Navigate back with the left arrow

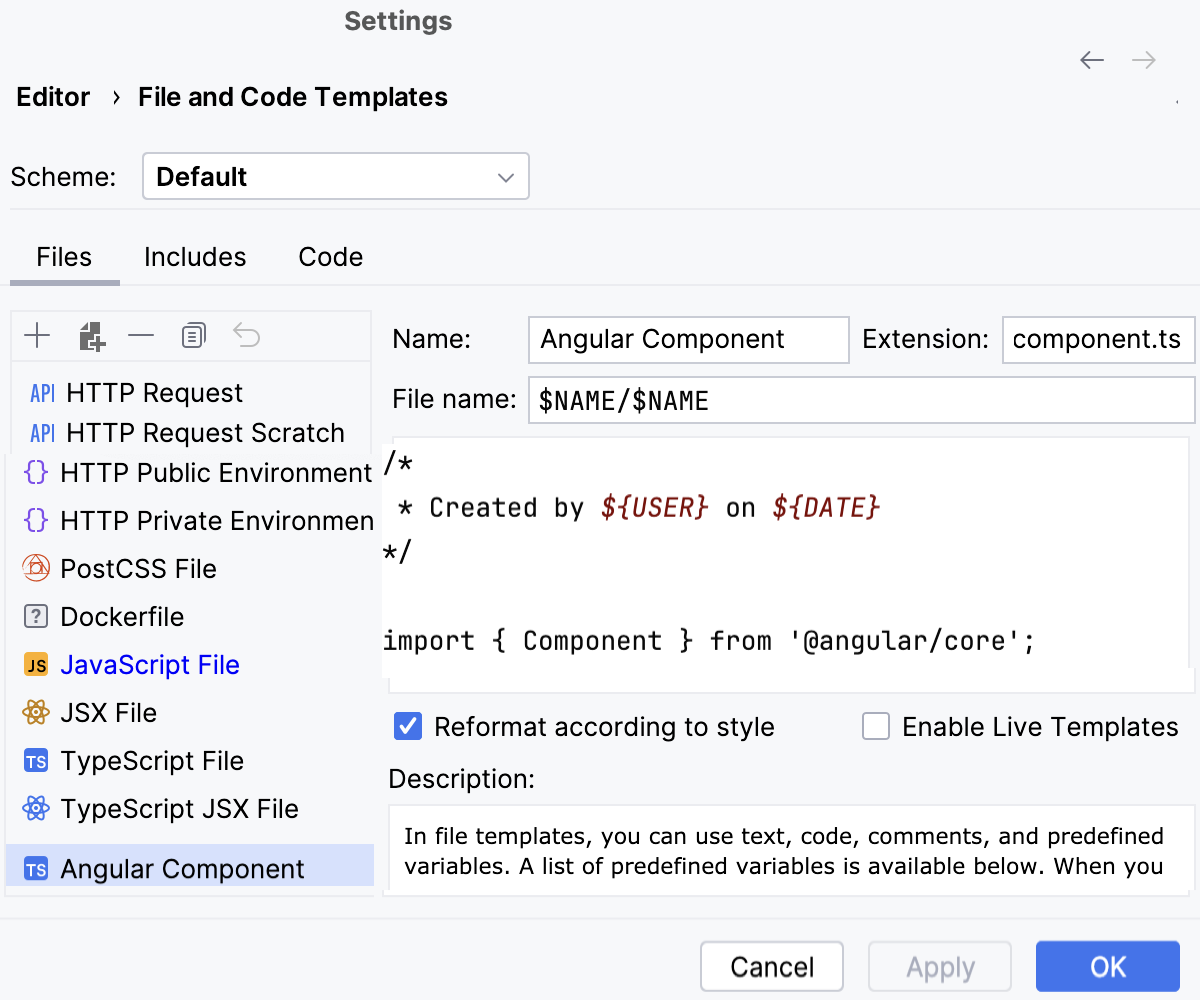click(1092, 60)
